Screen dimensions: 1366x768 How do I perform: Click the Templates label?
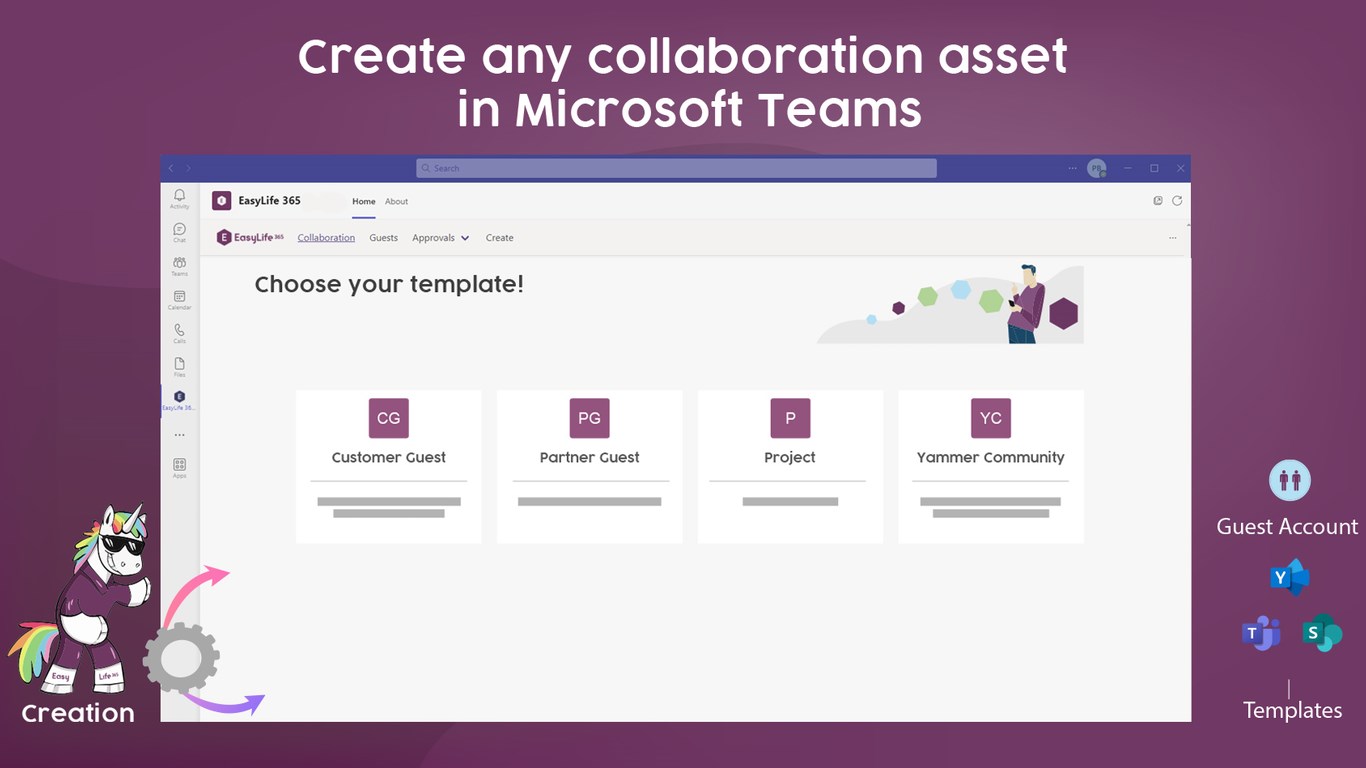1292,710
